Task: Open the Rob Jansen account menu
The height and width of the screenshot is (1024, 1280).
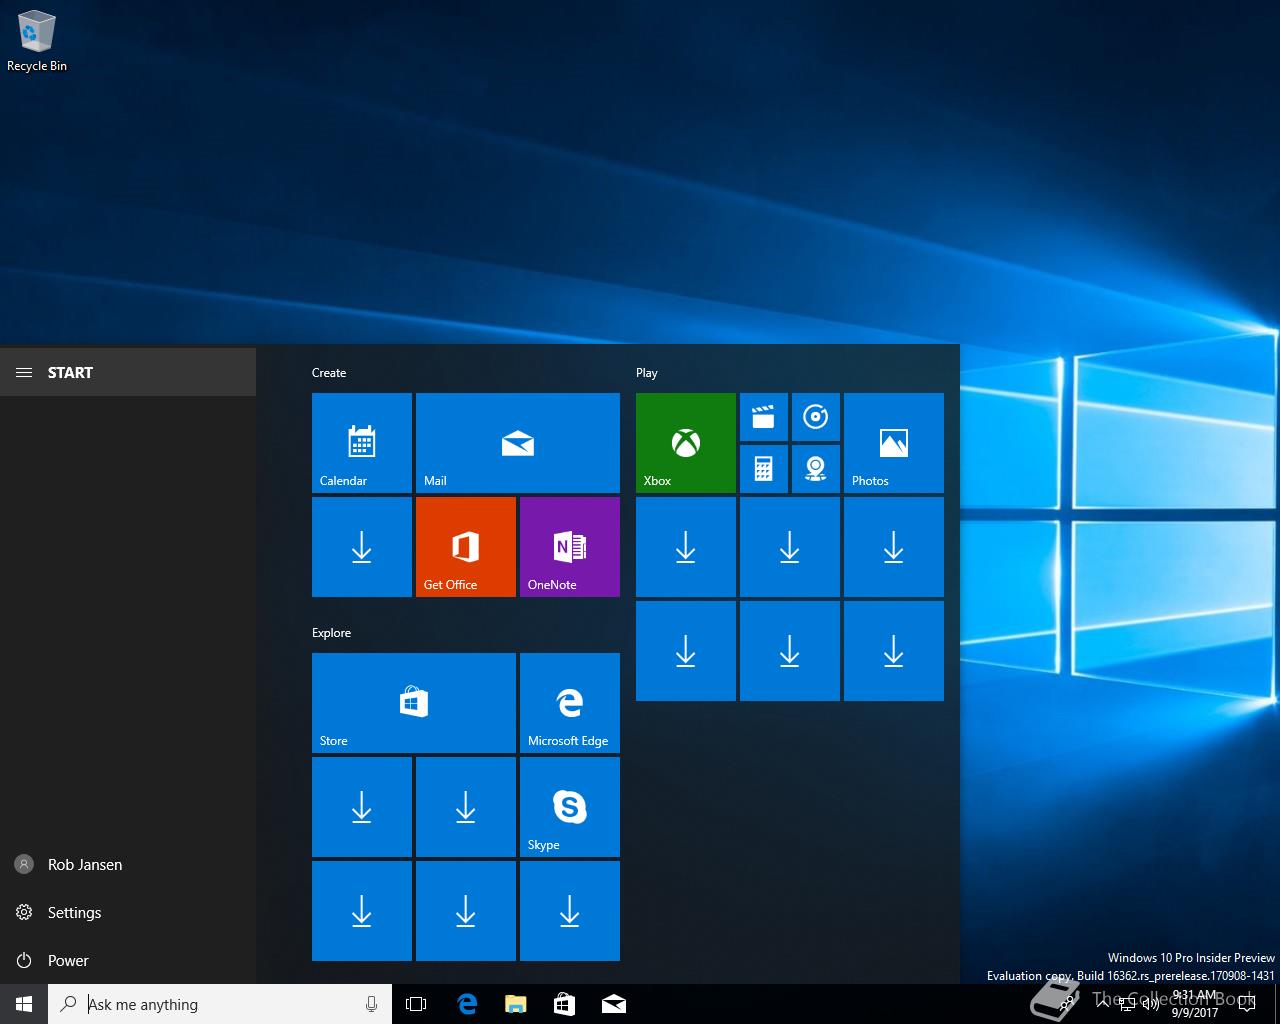Action: click(x=128, y=864)
